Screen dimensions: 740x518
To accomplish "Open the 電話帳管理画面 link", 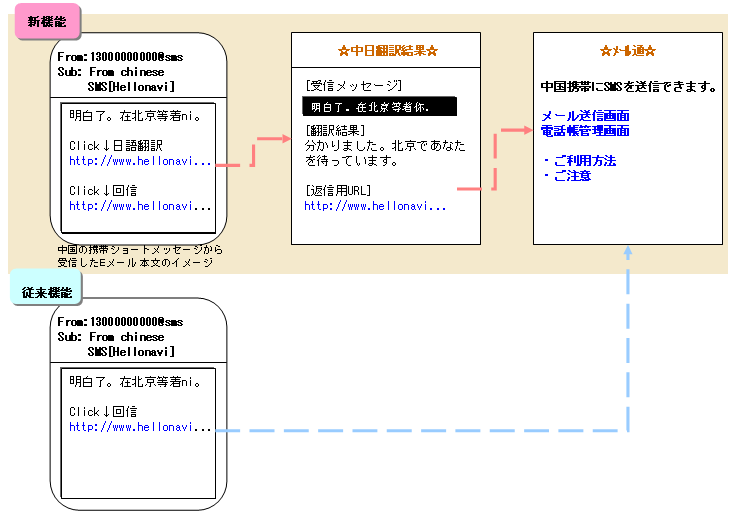I will pyautogui.click(x=585, y=131).
